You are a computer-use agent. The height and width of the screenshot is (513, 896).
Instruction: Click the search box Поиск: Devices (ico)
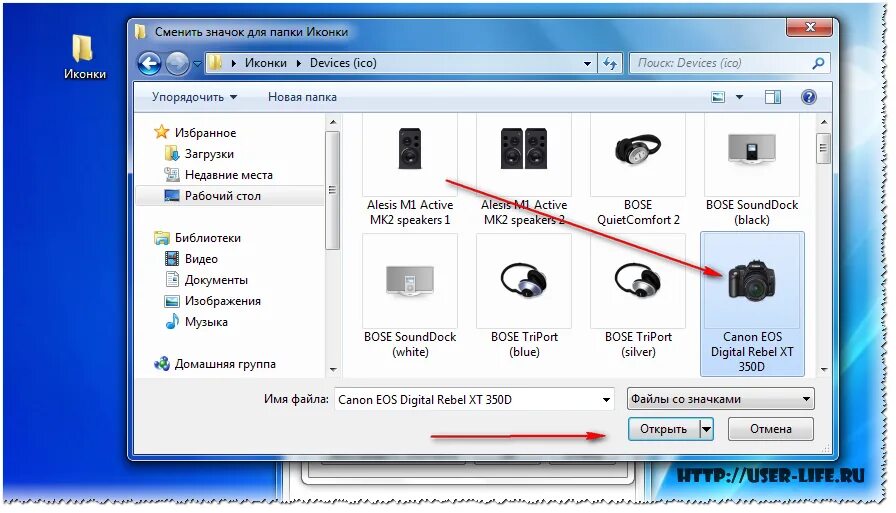[x=730, y=63]
